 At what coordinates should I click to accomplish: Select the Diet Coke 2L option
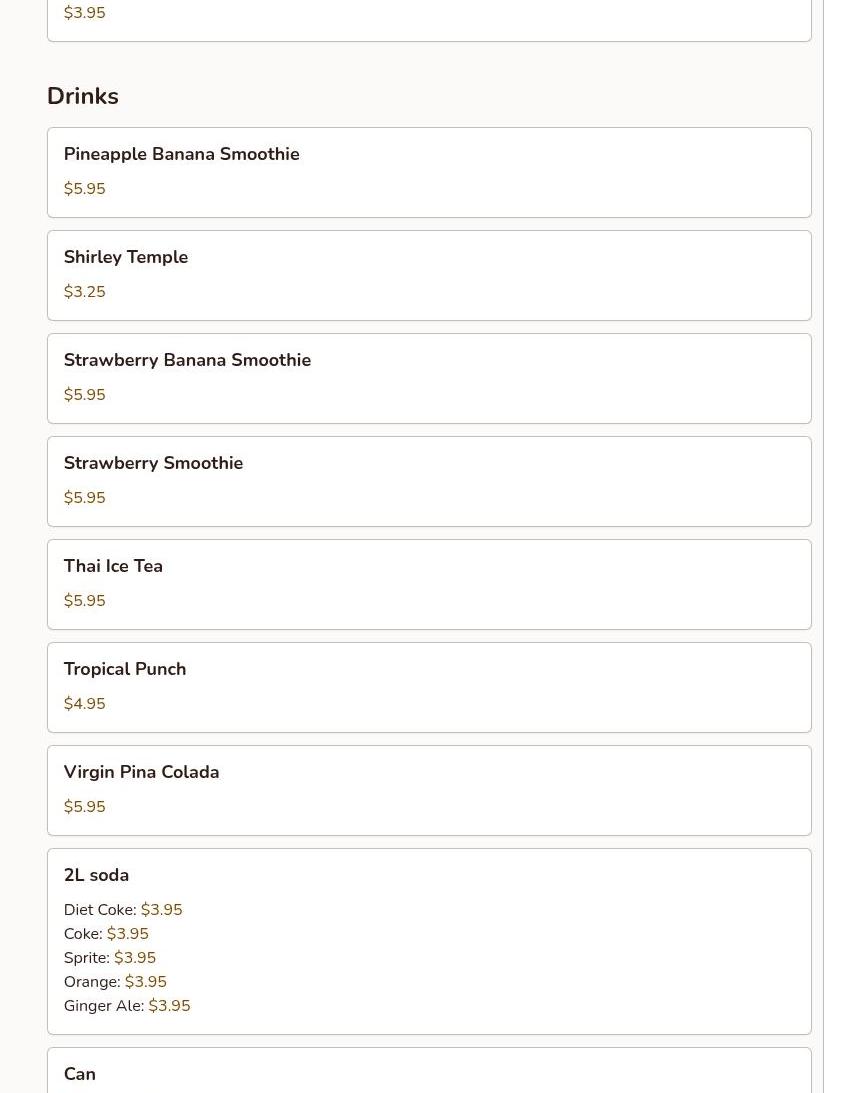pyautogui.click(x=122, y=910)
